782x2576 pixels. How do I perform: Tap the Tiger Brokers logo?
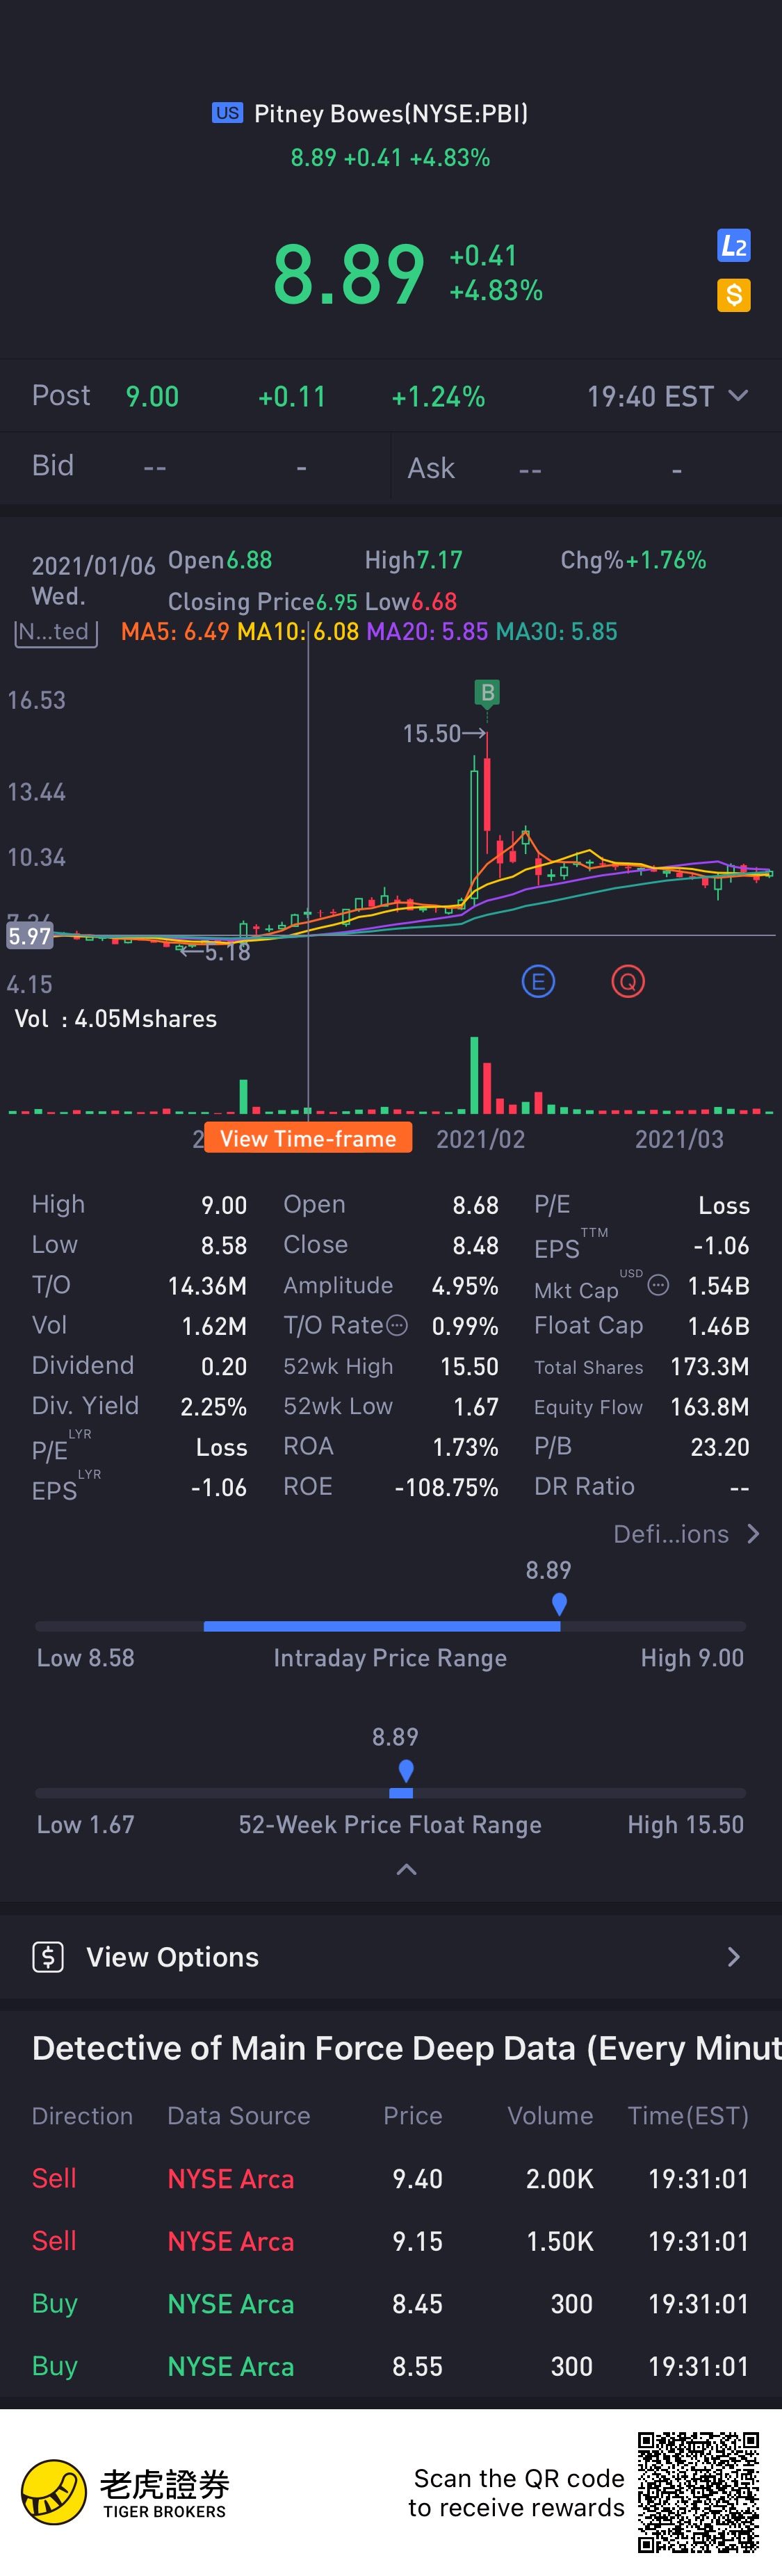(x=54, y=2492)
